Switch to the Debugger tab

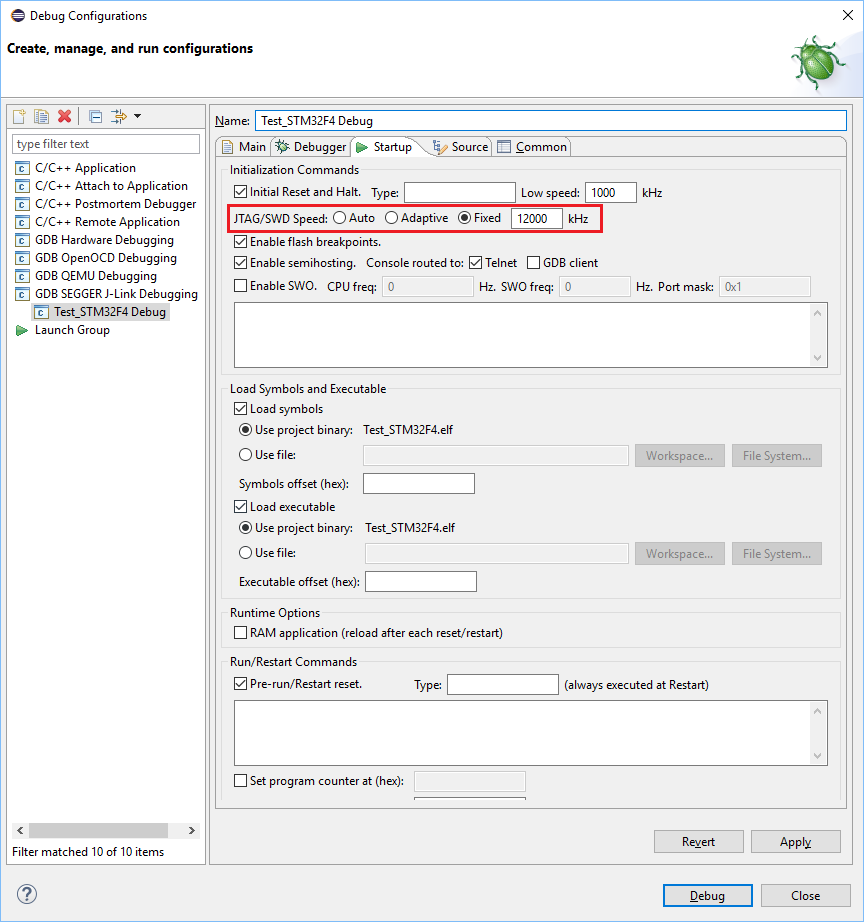click(x=310, y=146)
